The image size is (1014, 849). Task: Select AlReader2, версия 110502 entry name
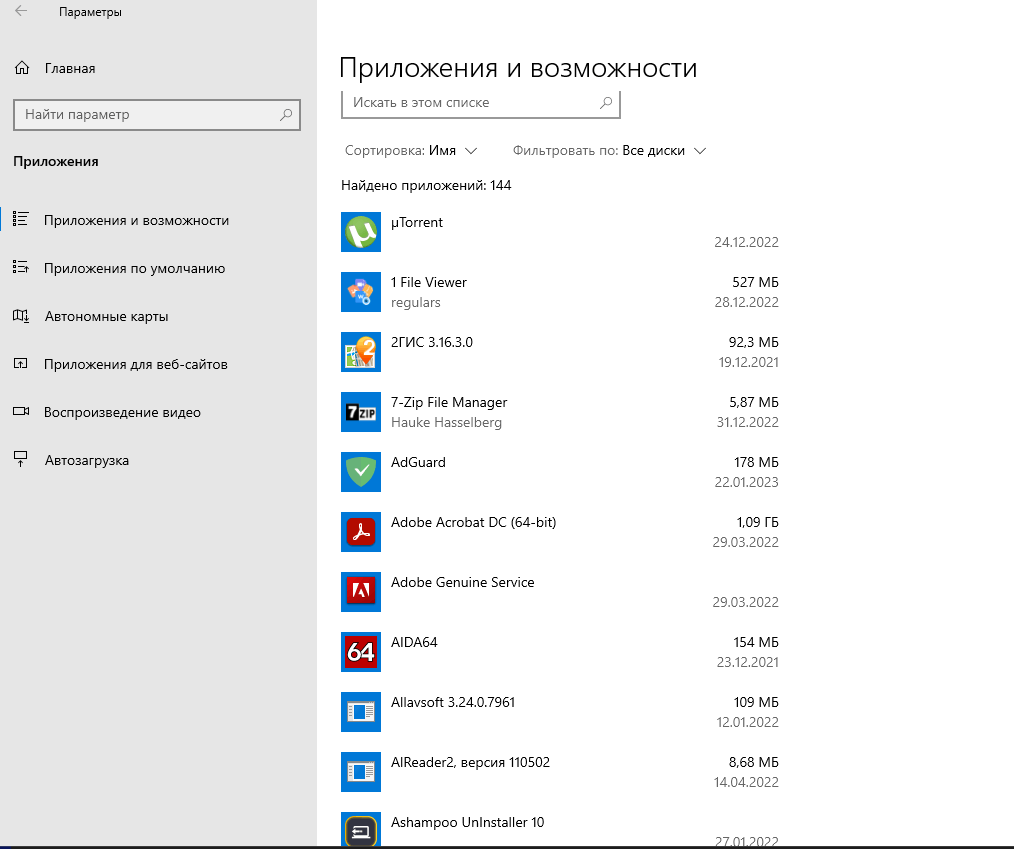[x=470, y=762]
